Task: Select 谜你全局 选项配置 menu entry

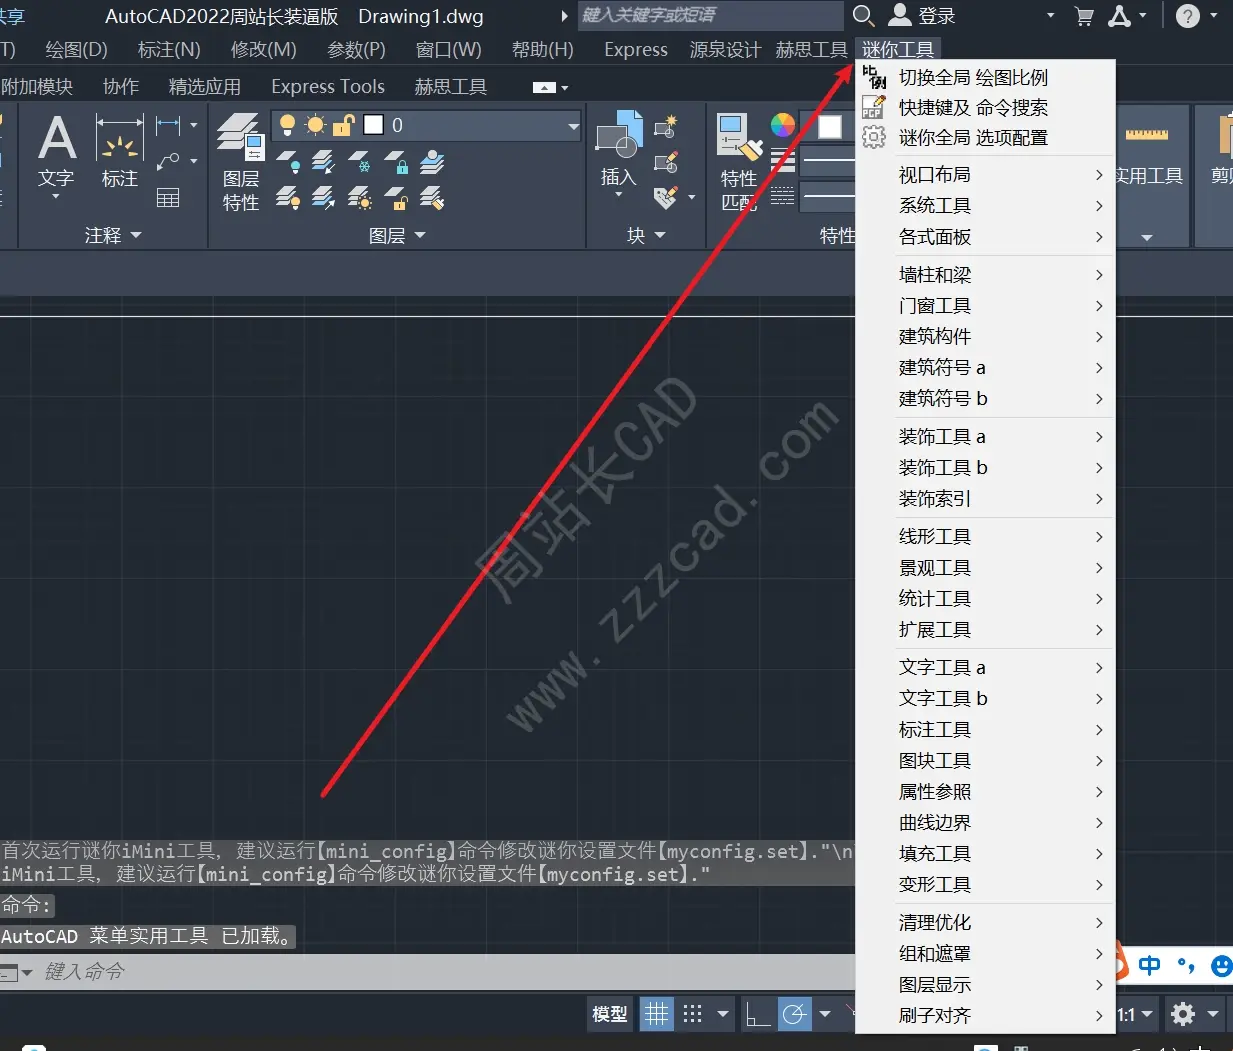Action: coord(985,138)
